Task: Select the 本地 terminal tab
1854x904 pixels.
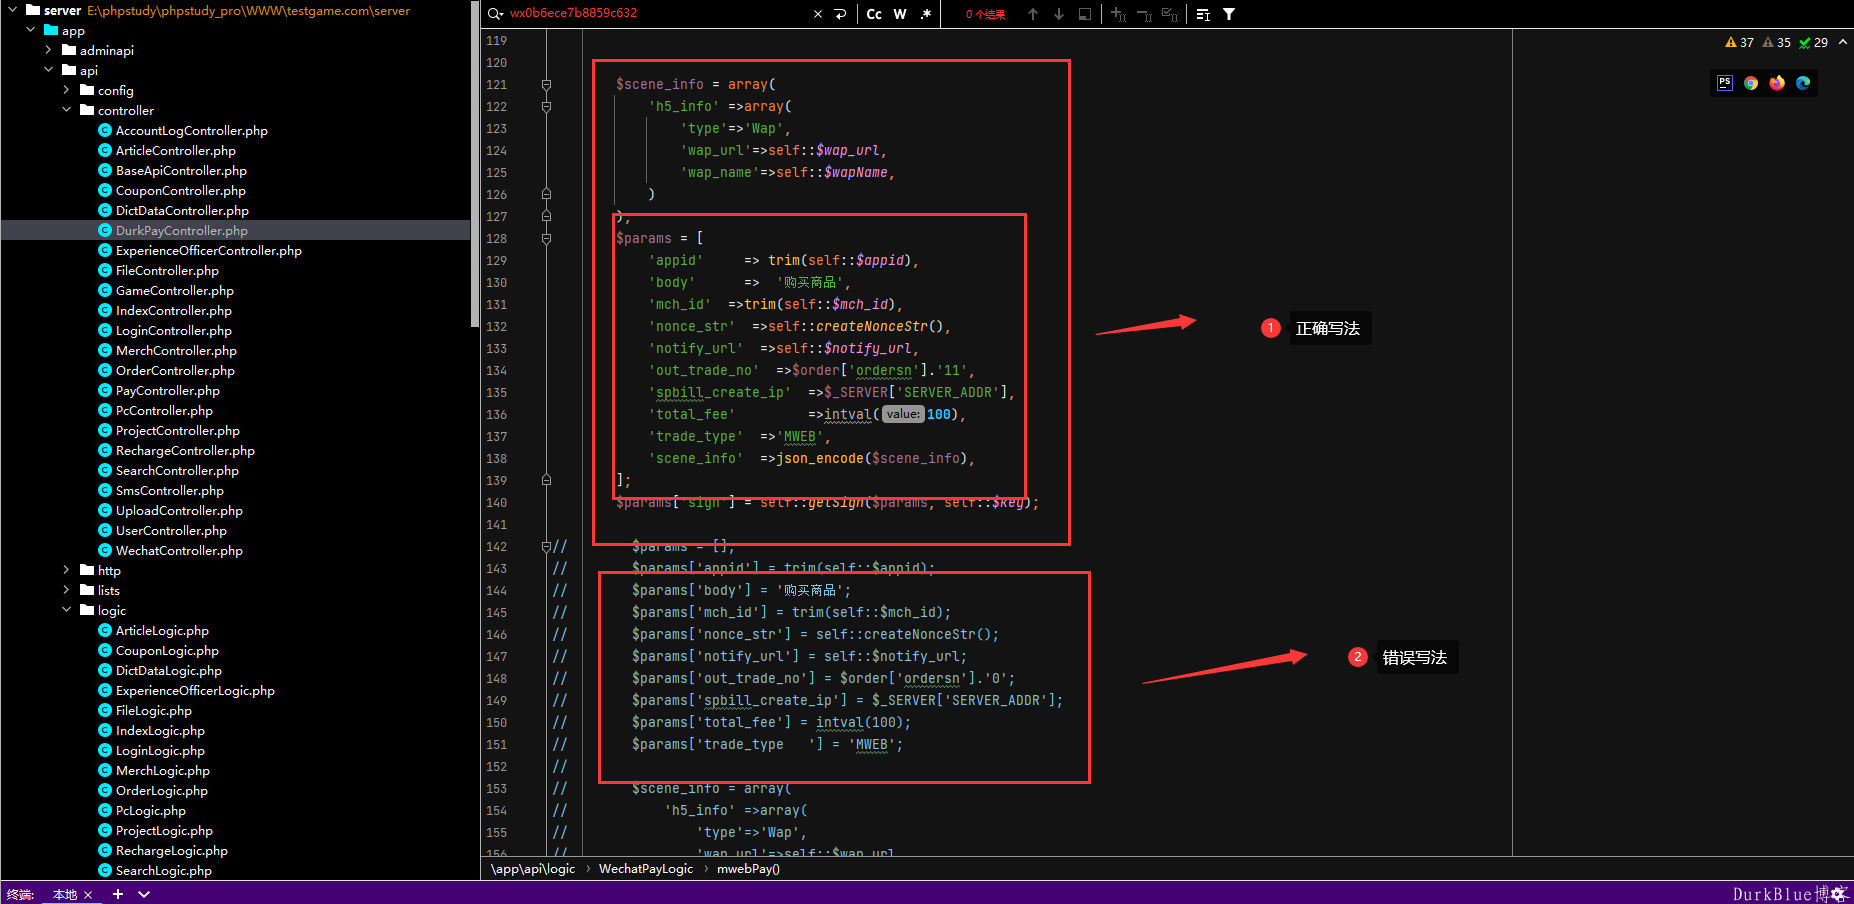Action: [65, 894]
